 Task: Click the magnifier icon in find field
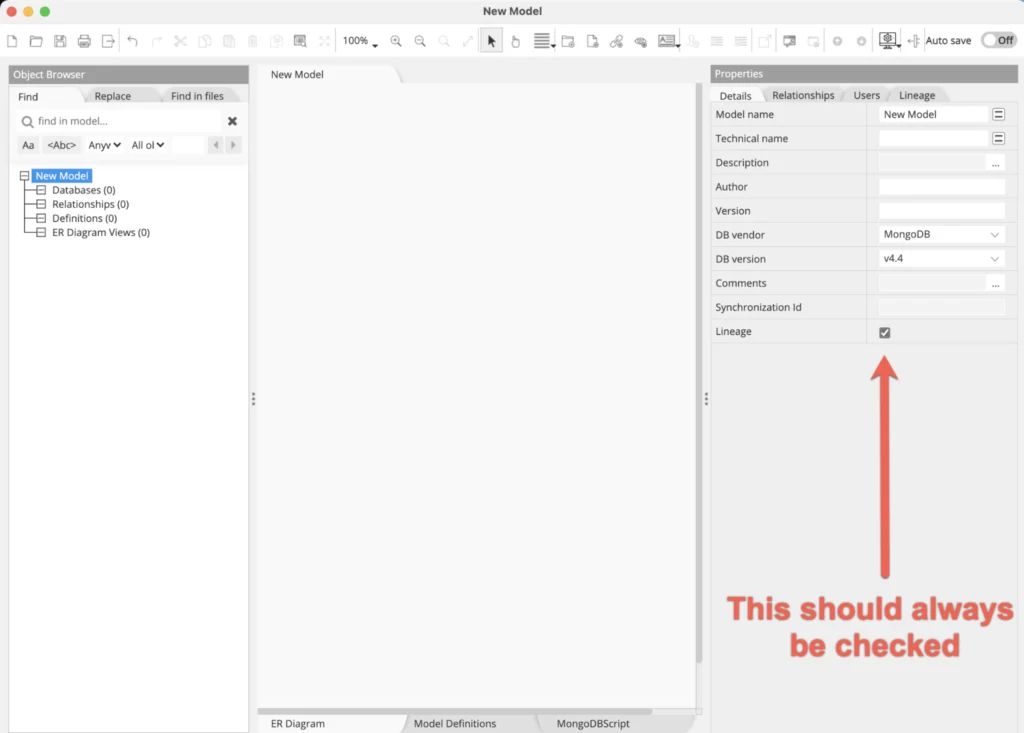pyautogui.click(x=27, y=122)
